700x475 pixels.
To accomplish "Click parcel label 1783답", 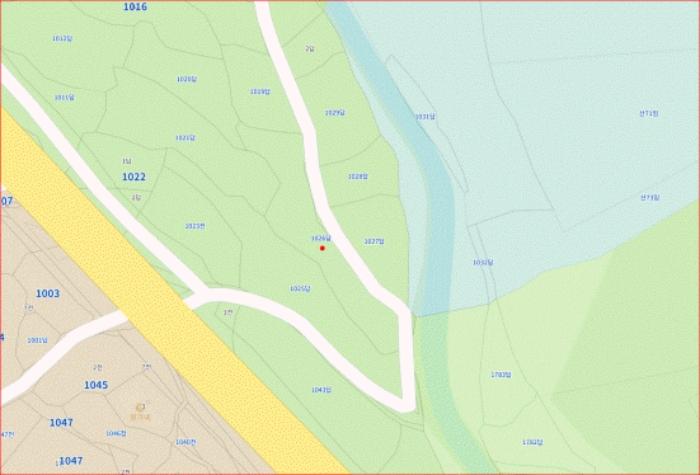I will click(x=501, y=375).
